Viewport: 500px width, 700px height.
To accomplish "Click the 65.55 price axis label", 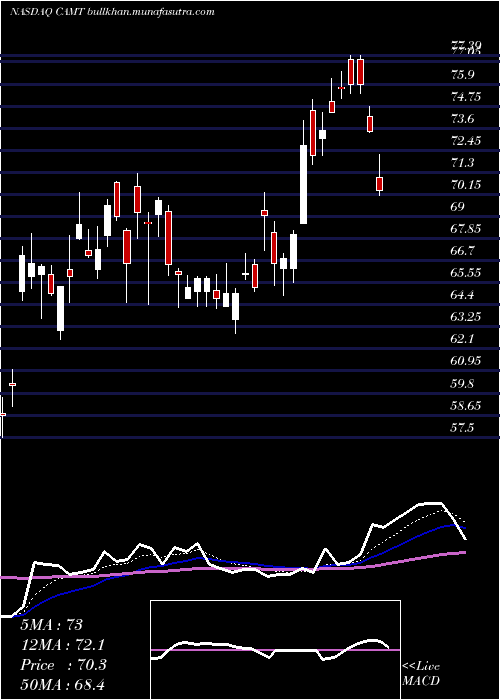I will [x=466, y=273].
